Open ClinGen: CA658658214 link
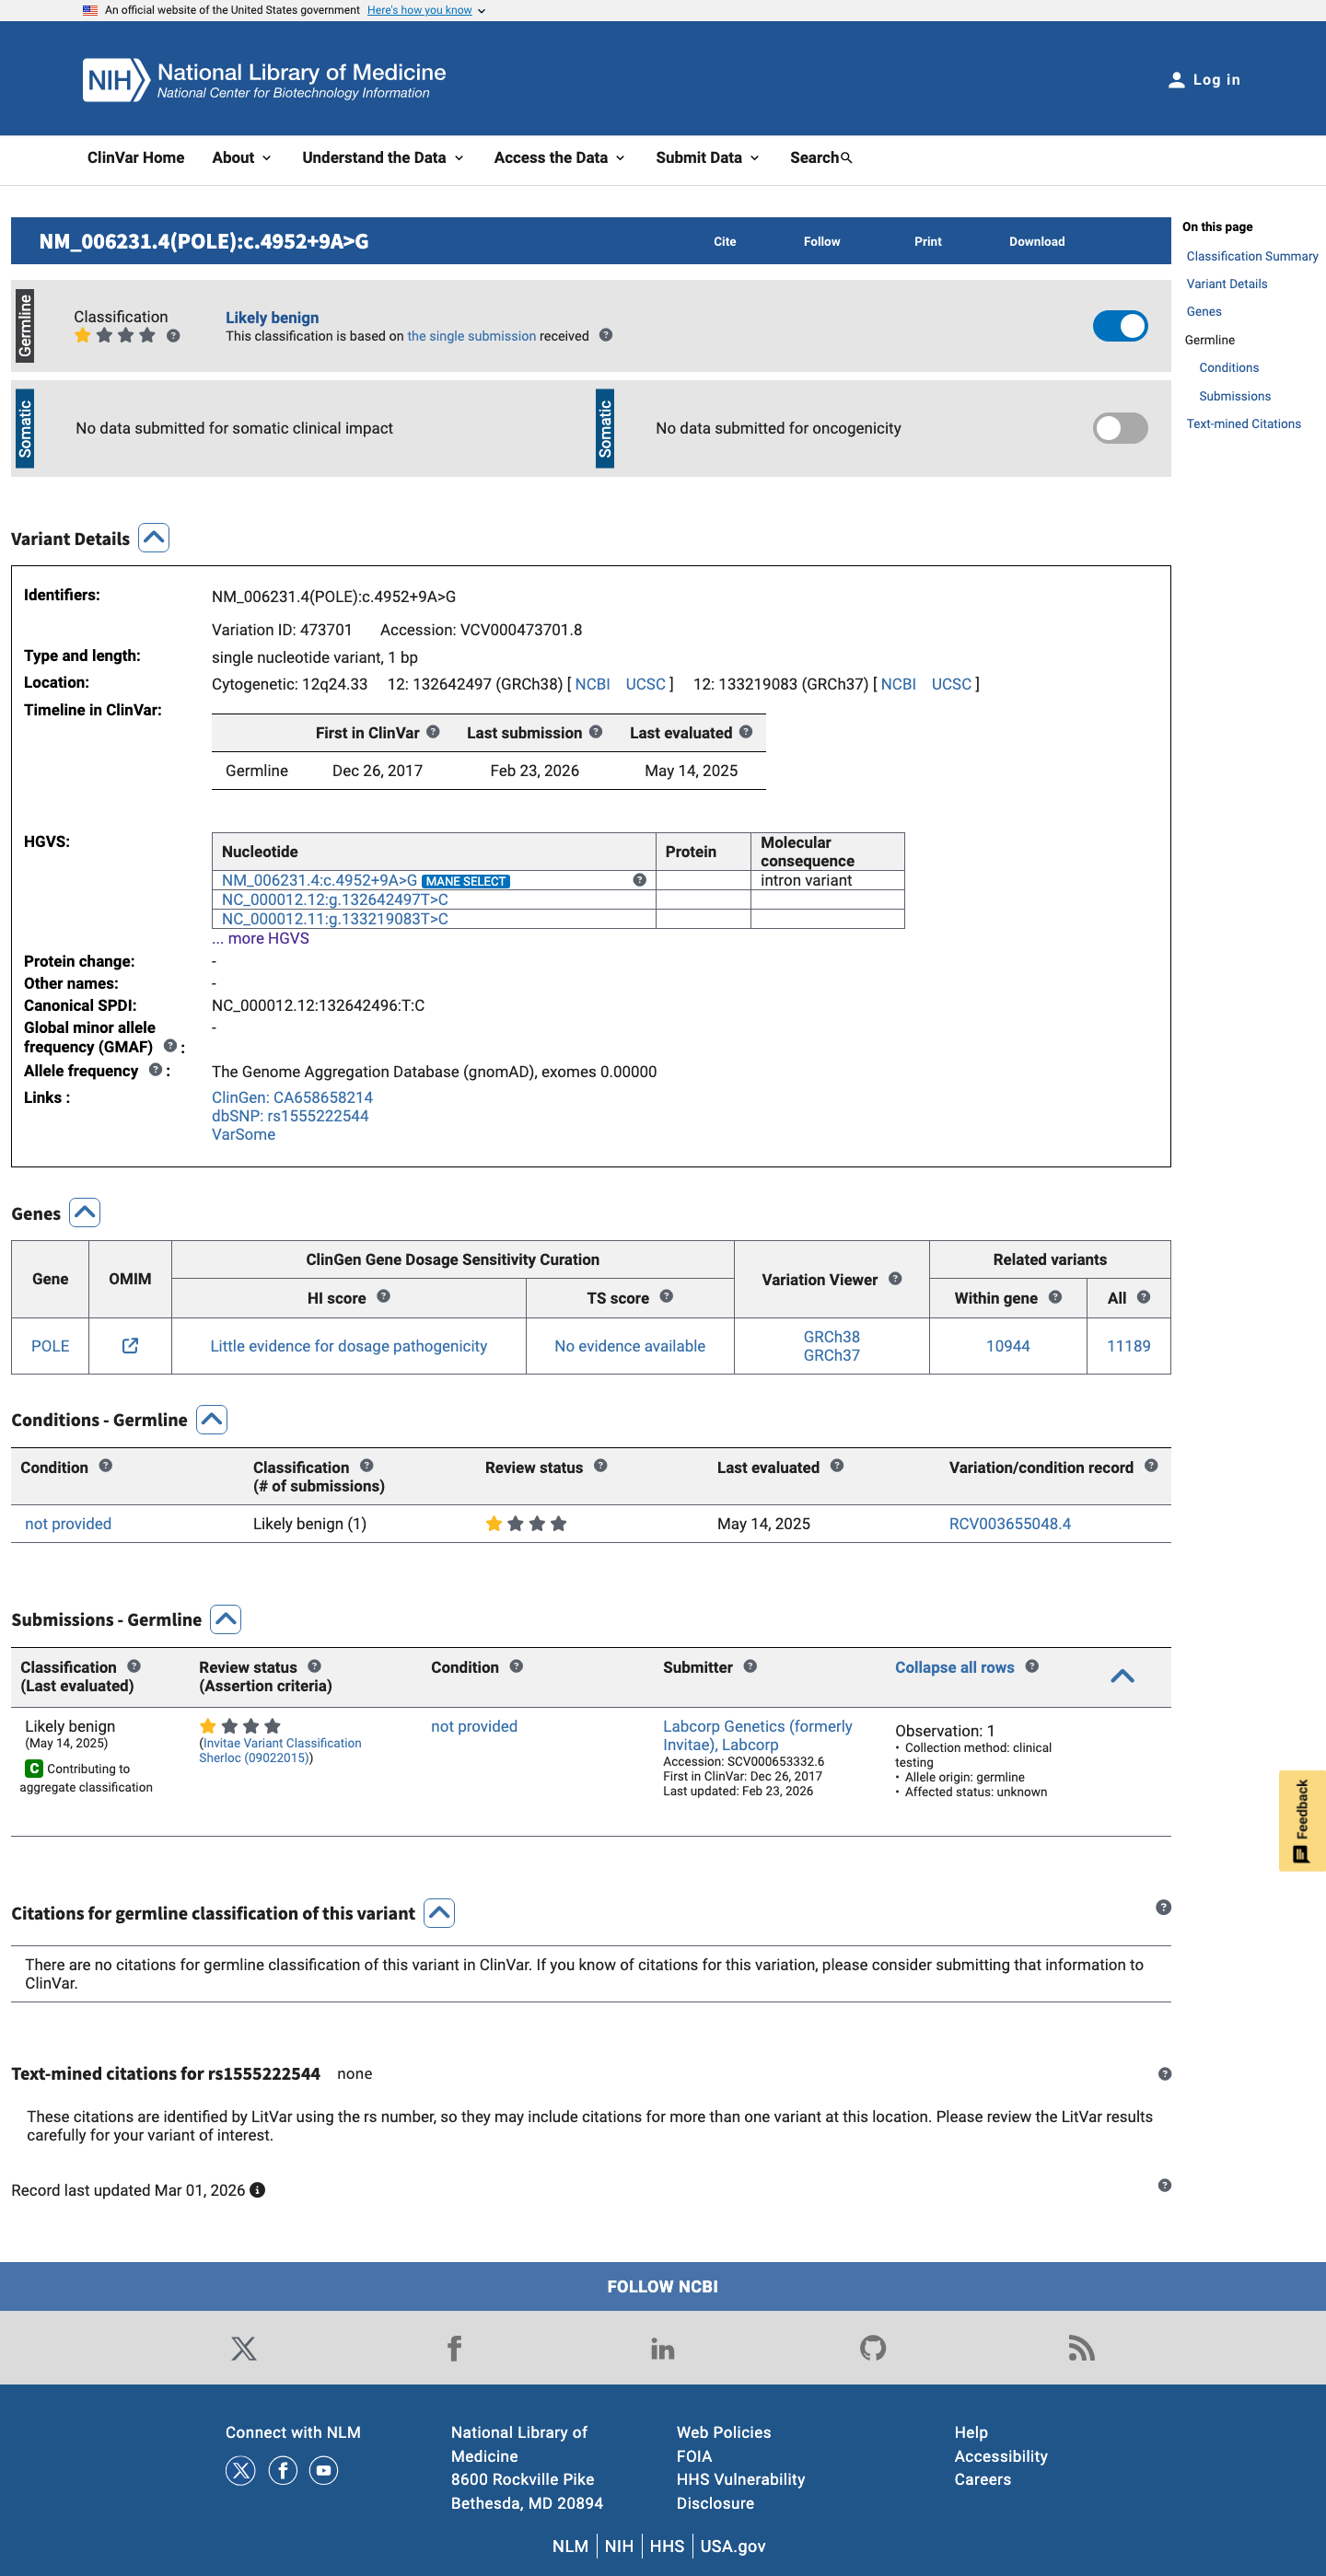Viewport: 1326px width, 2576px height. [292, 1098]
